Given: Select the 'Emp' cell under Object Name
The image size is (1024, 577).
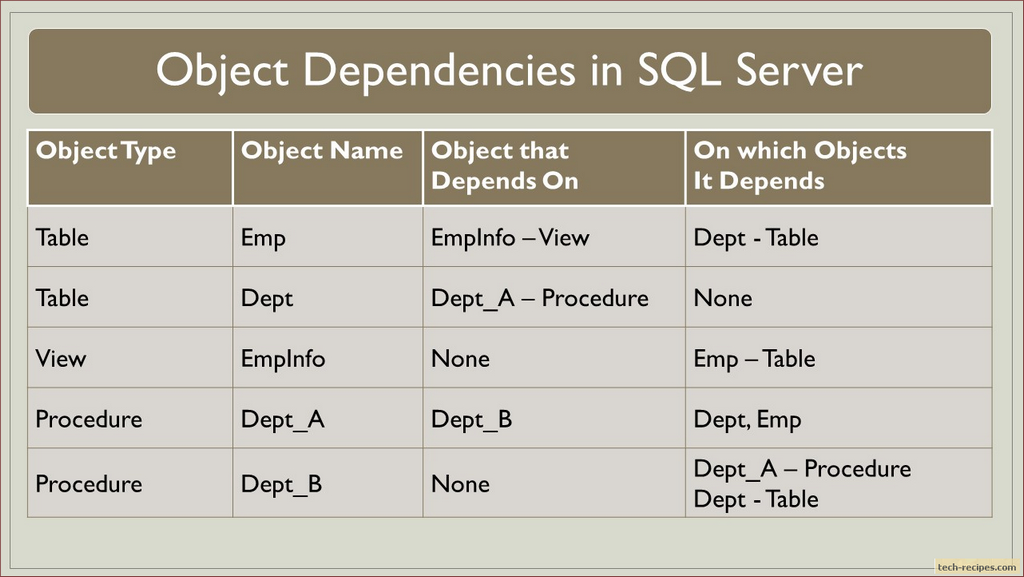Looking at the screenshot, I should (263, 238).
